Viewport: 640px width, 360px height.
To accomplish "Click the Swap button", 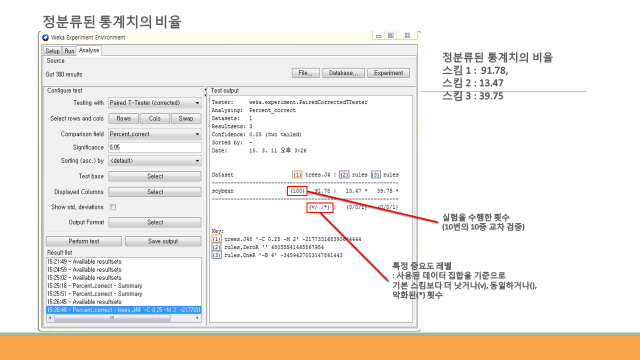I will click(186, 119).
